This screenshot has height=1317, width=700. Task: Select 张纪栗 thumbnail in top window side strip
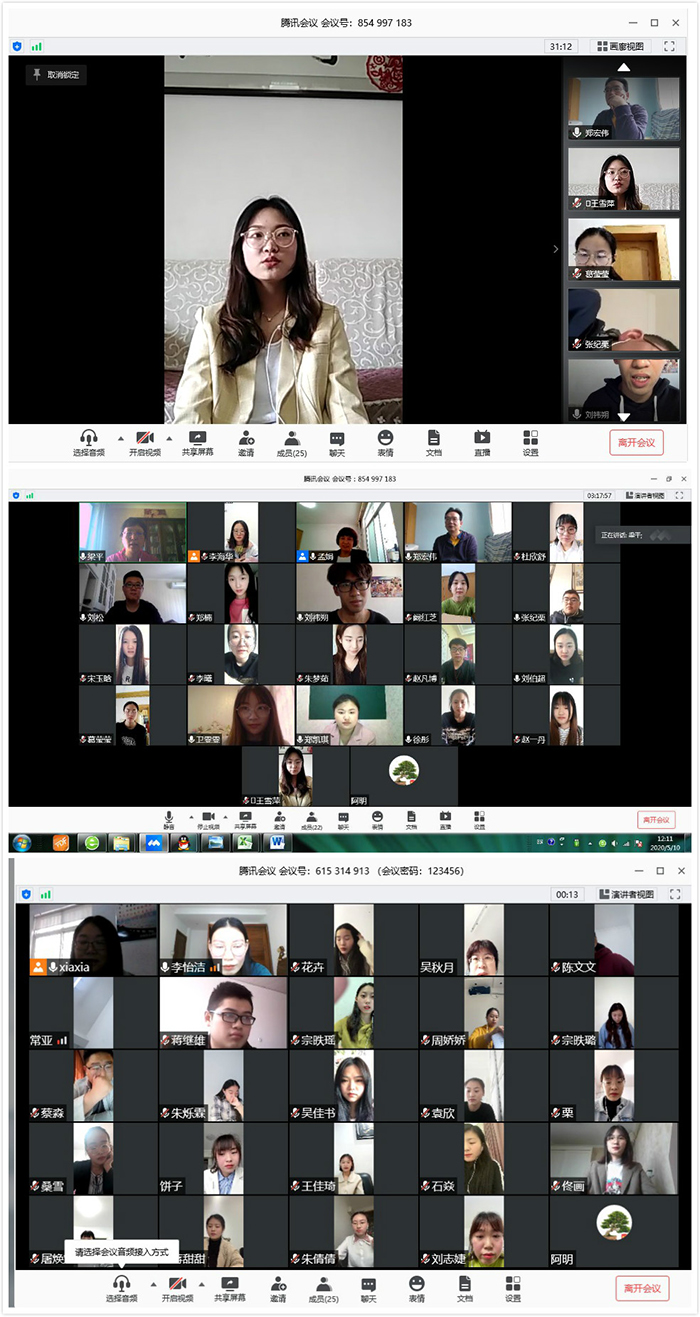pyautogui.click(x=623, y=320)
